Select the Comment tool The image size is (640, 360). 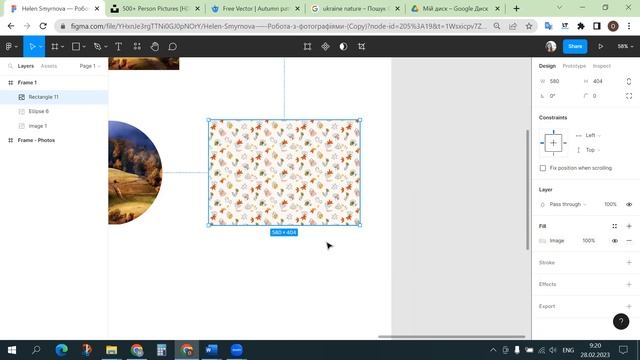173,47
